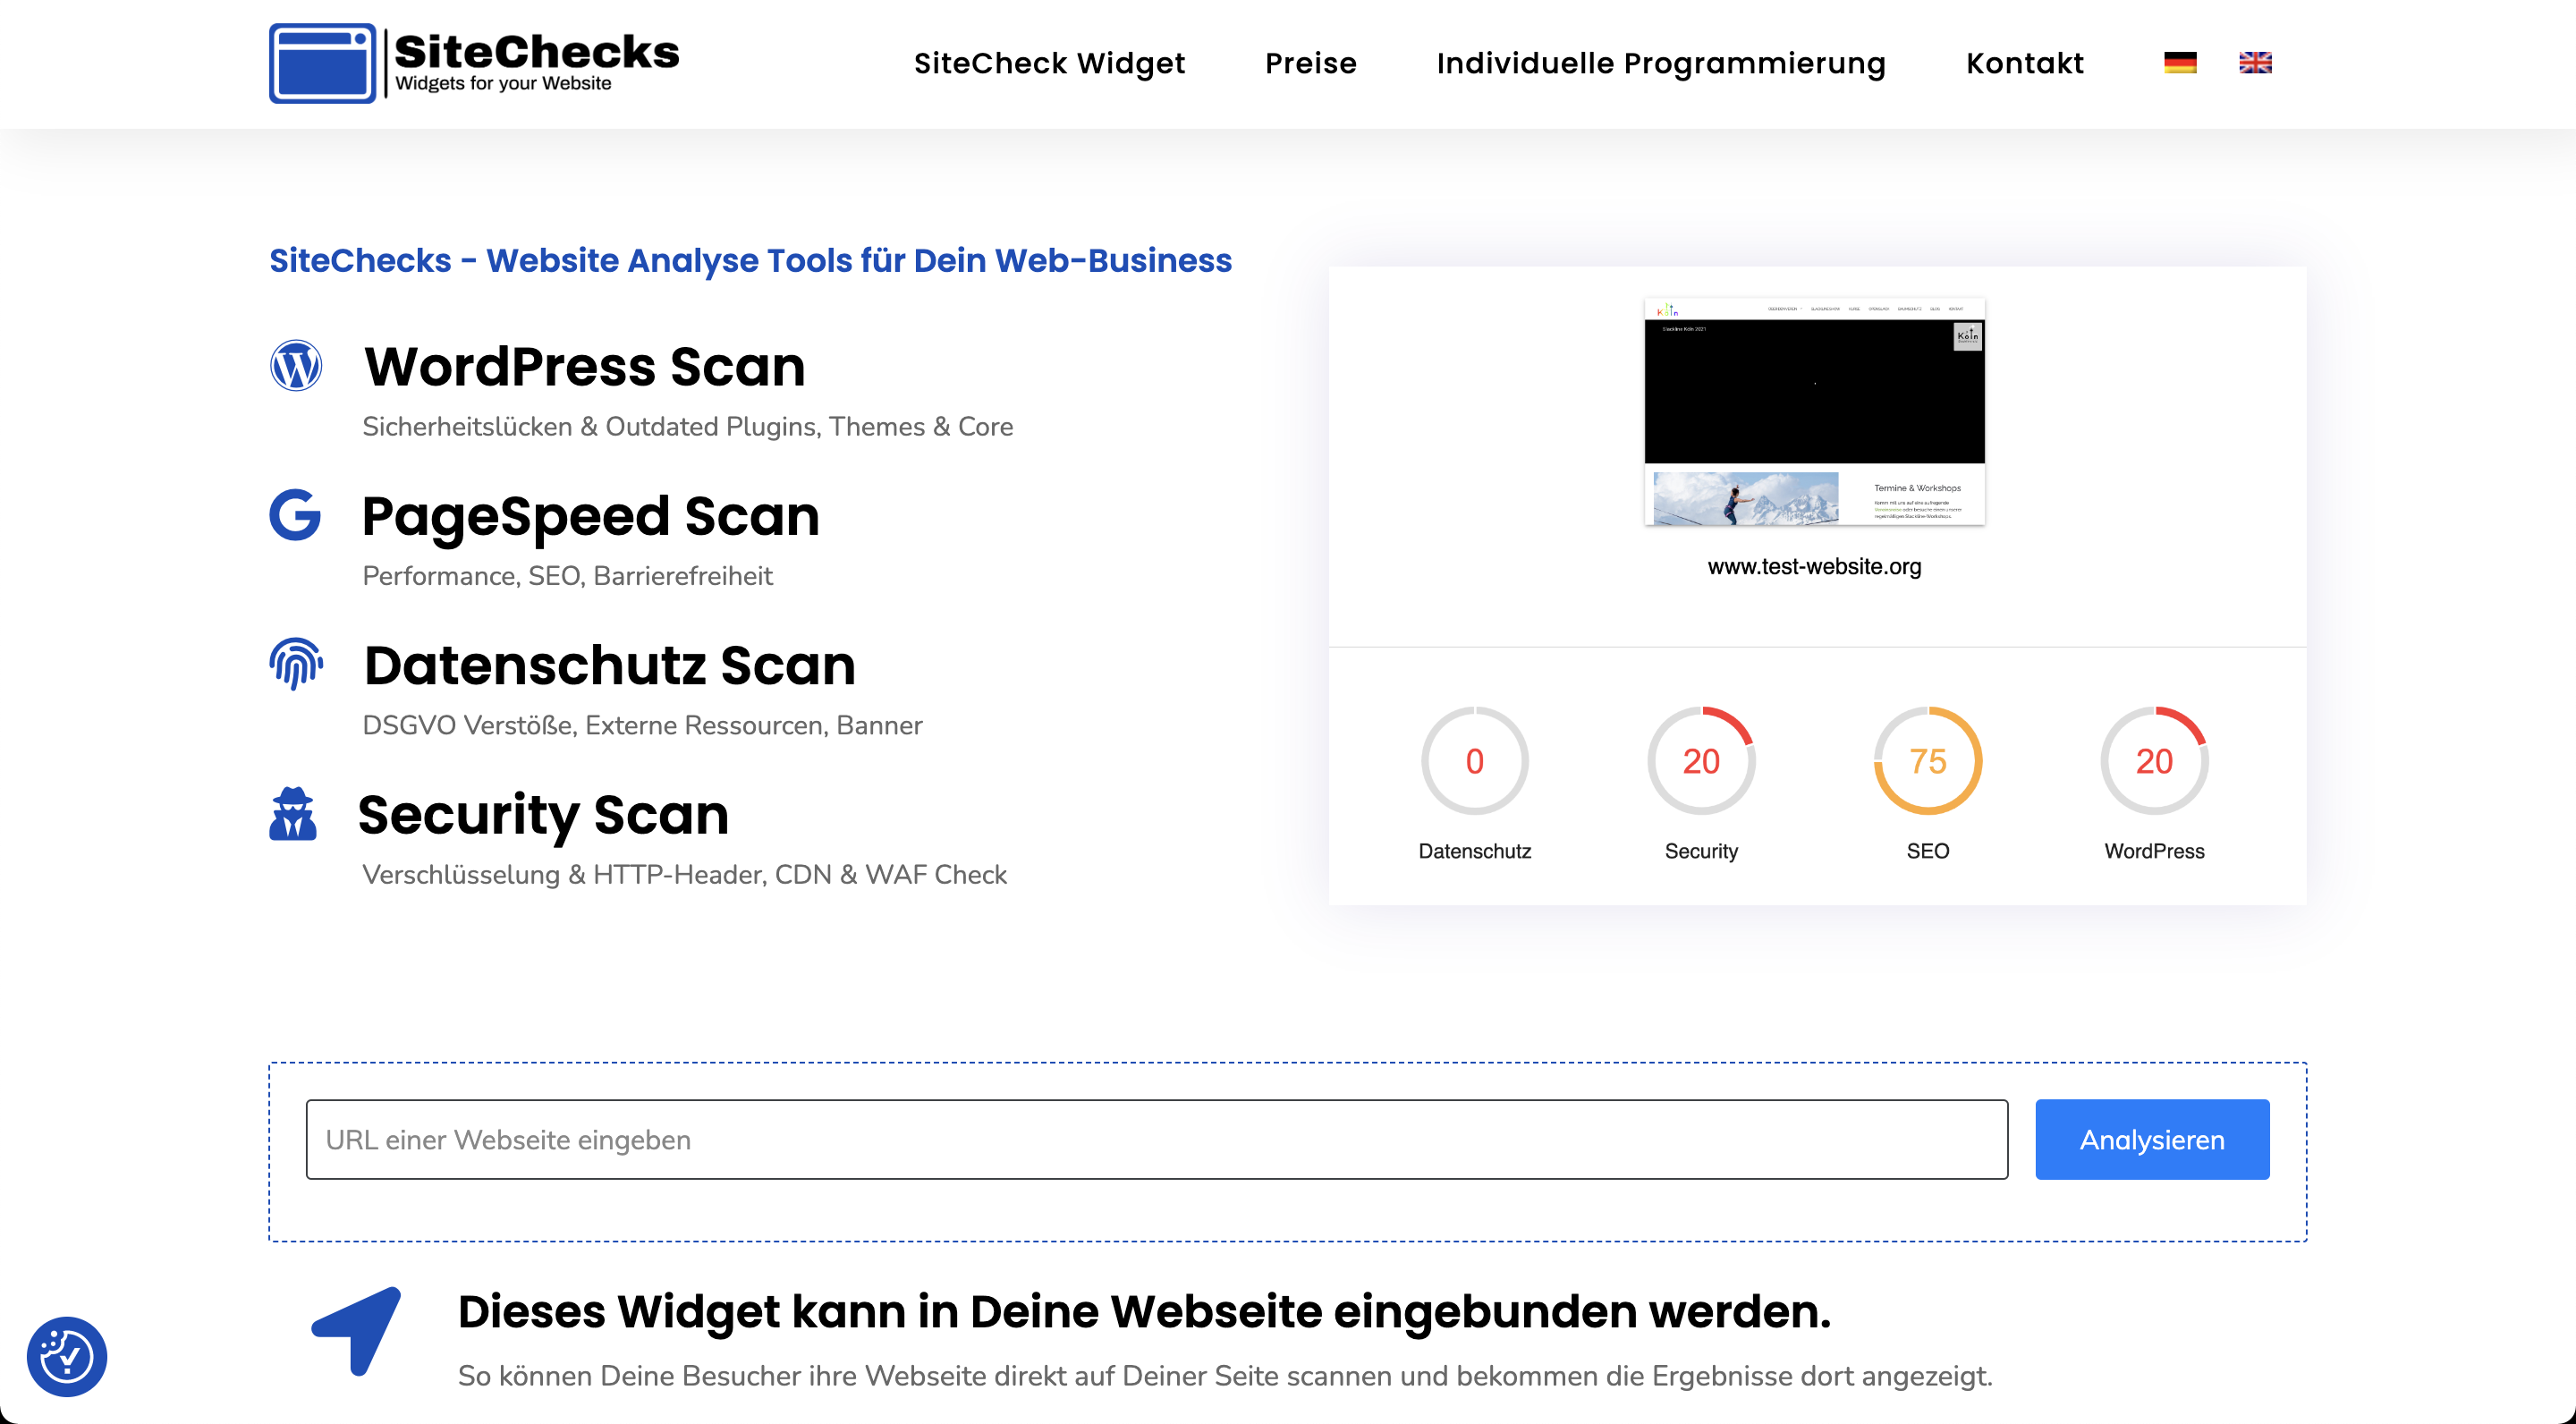
Task: Open the Kontakt menu item
Action: [x=2025, y=63]
